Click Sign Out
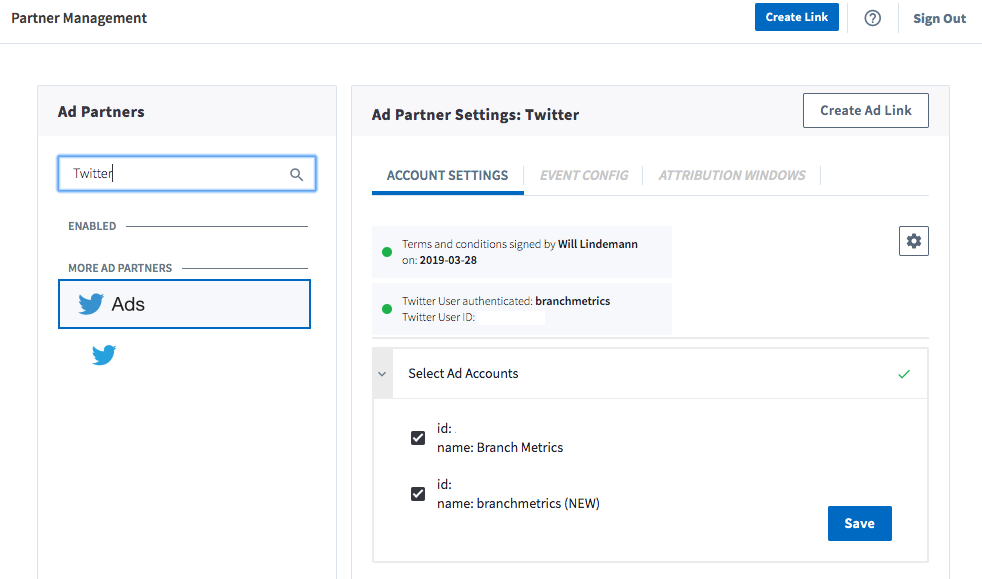The height and width of the screenshot is (579, 982). tap(939, 19)
